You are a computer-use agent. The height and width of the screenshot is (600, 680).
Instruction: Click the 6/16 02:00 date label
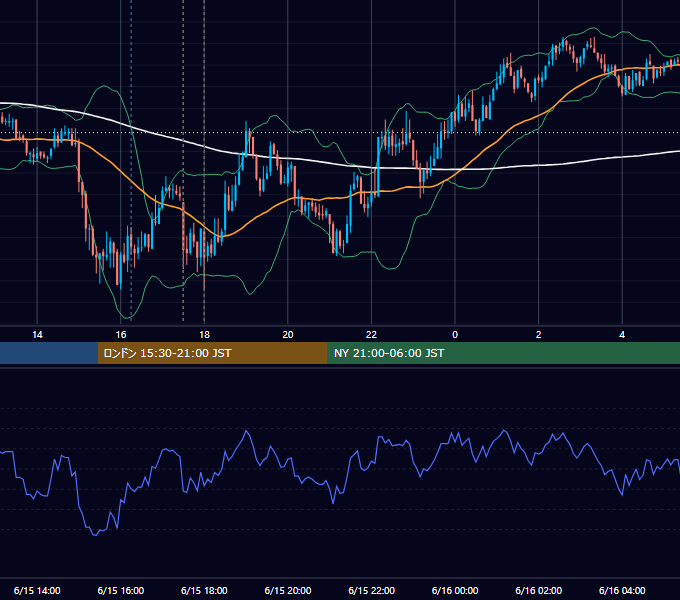[539, 590]
